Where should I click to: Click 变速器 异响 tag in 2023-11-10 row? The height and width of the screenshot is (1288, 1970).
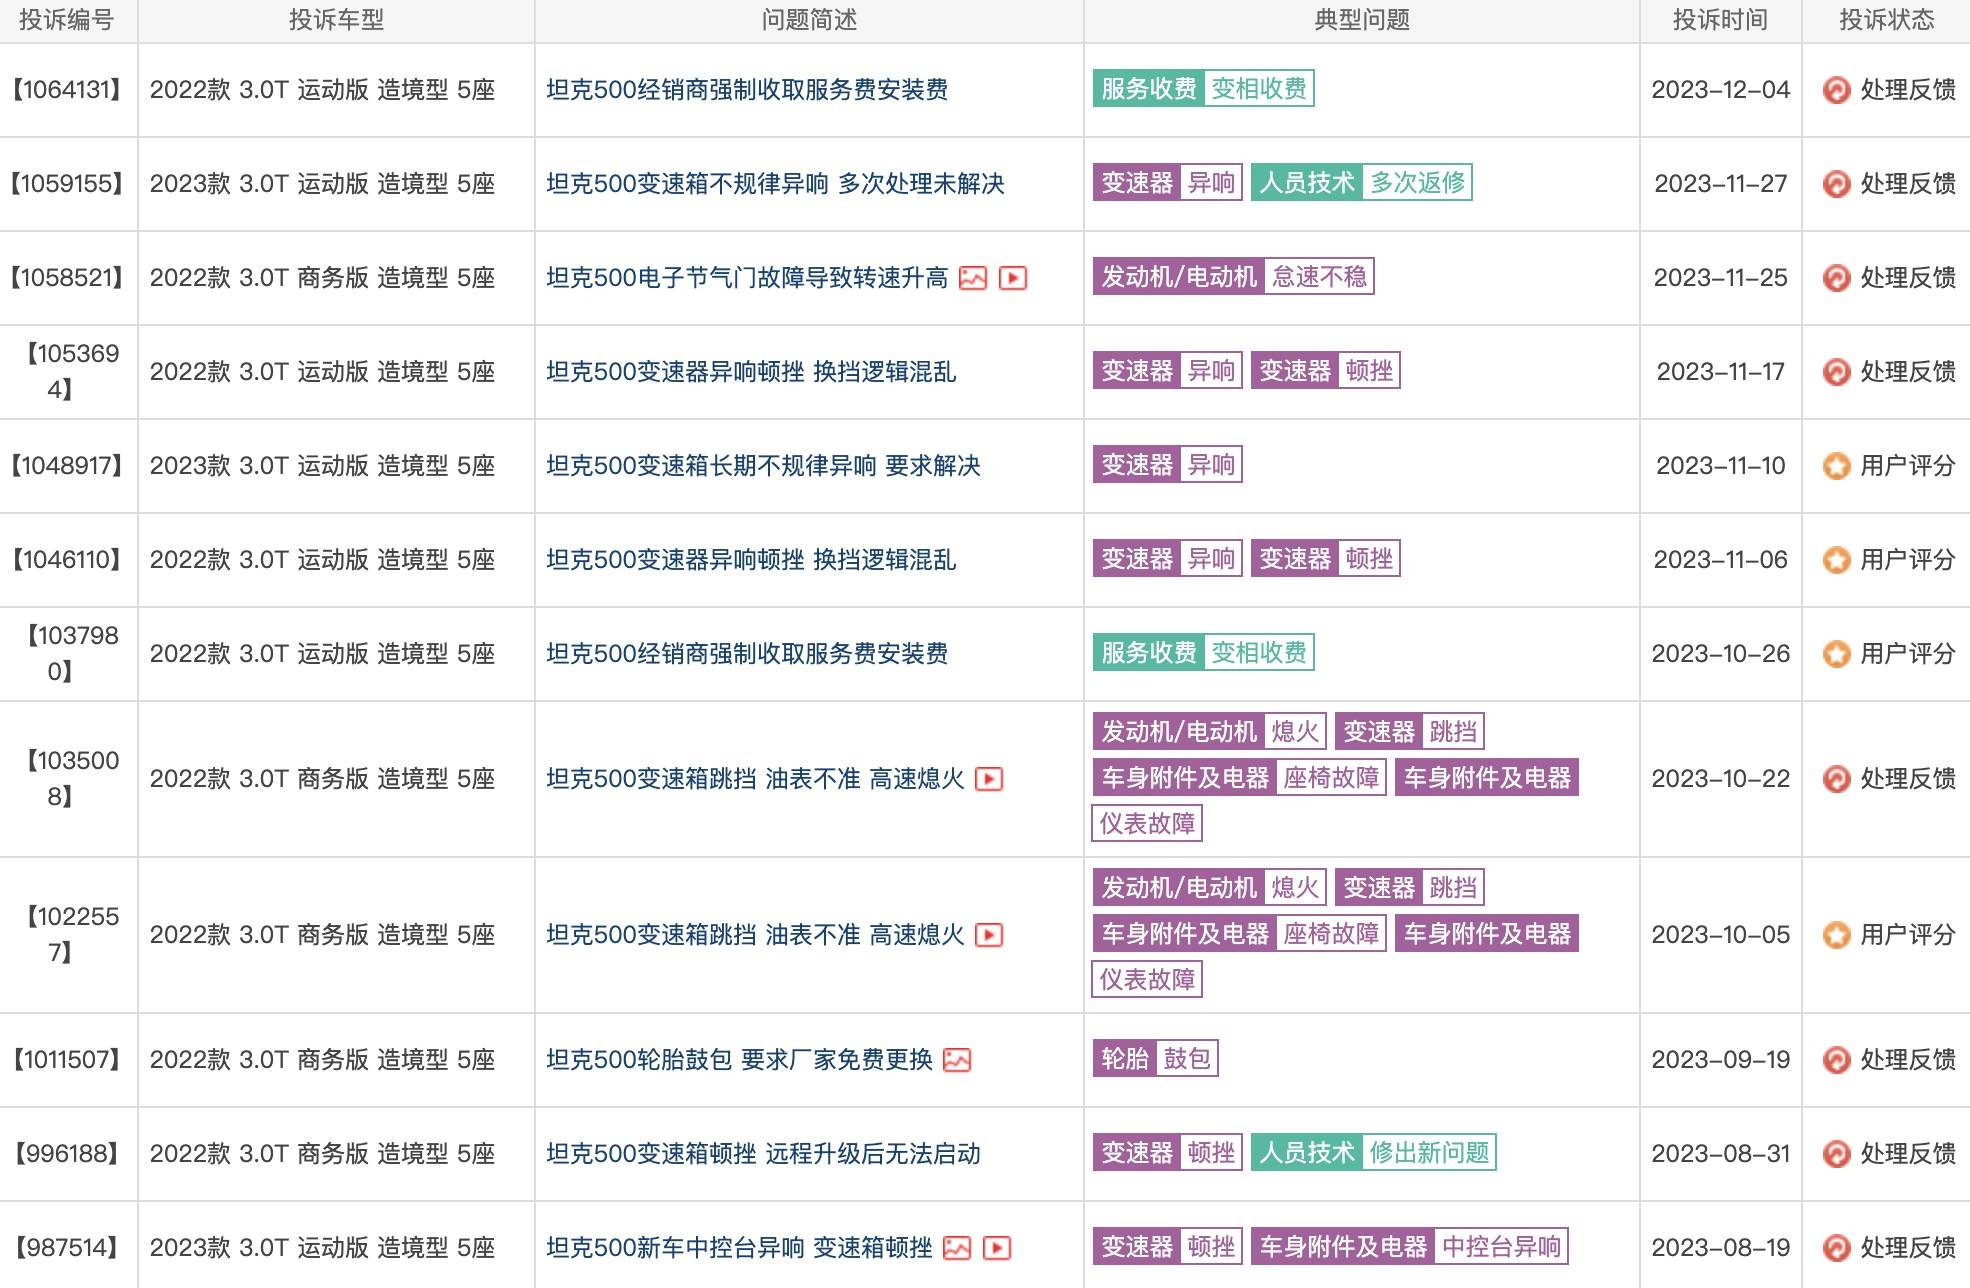click(x=1167, y=465)
